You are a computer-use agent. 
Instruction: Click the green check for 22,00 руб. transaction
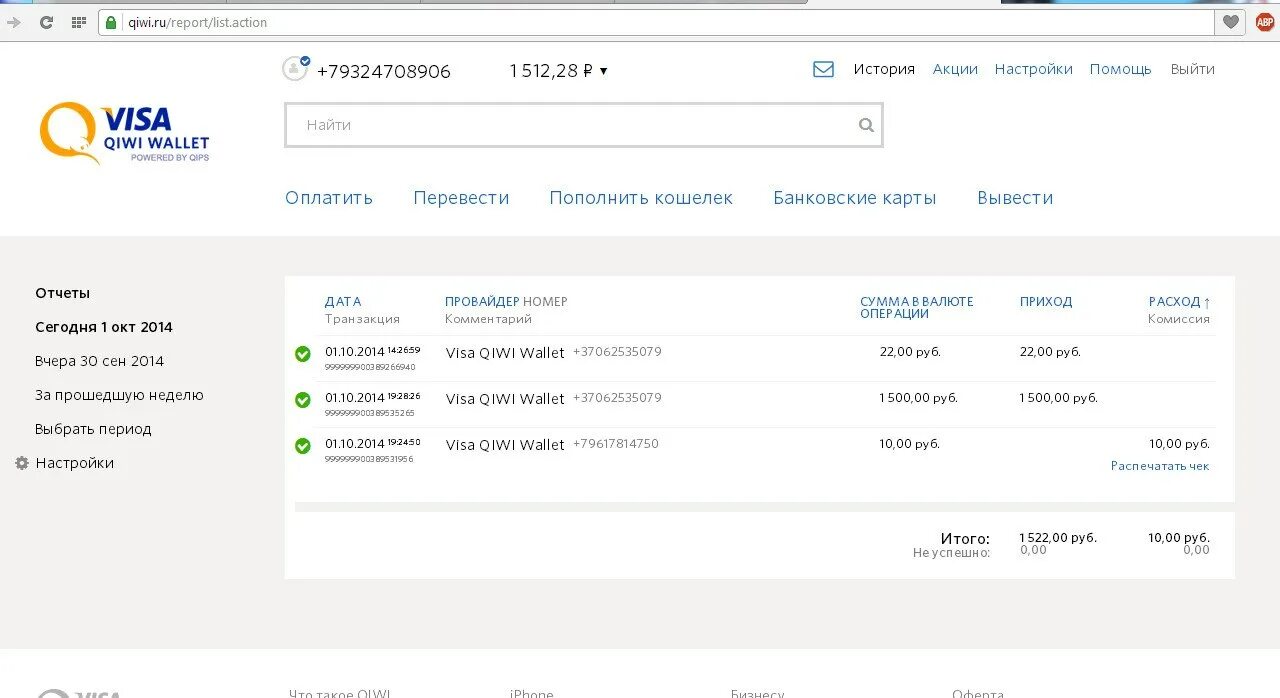303,354
